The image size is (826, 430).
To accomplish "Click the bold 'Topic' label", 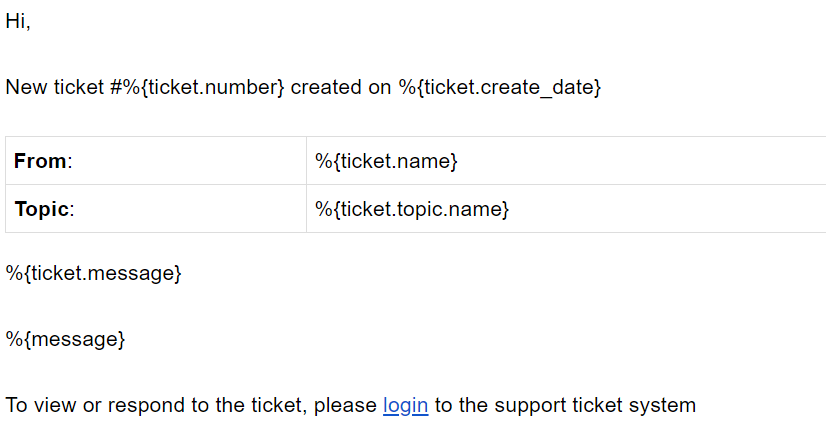I will [x=42, y=209].
